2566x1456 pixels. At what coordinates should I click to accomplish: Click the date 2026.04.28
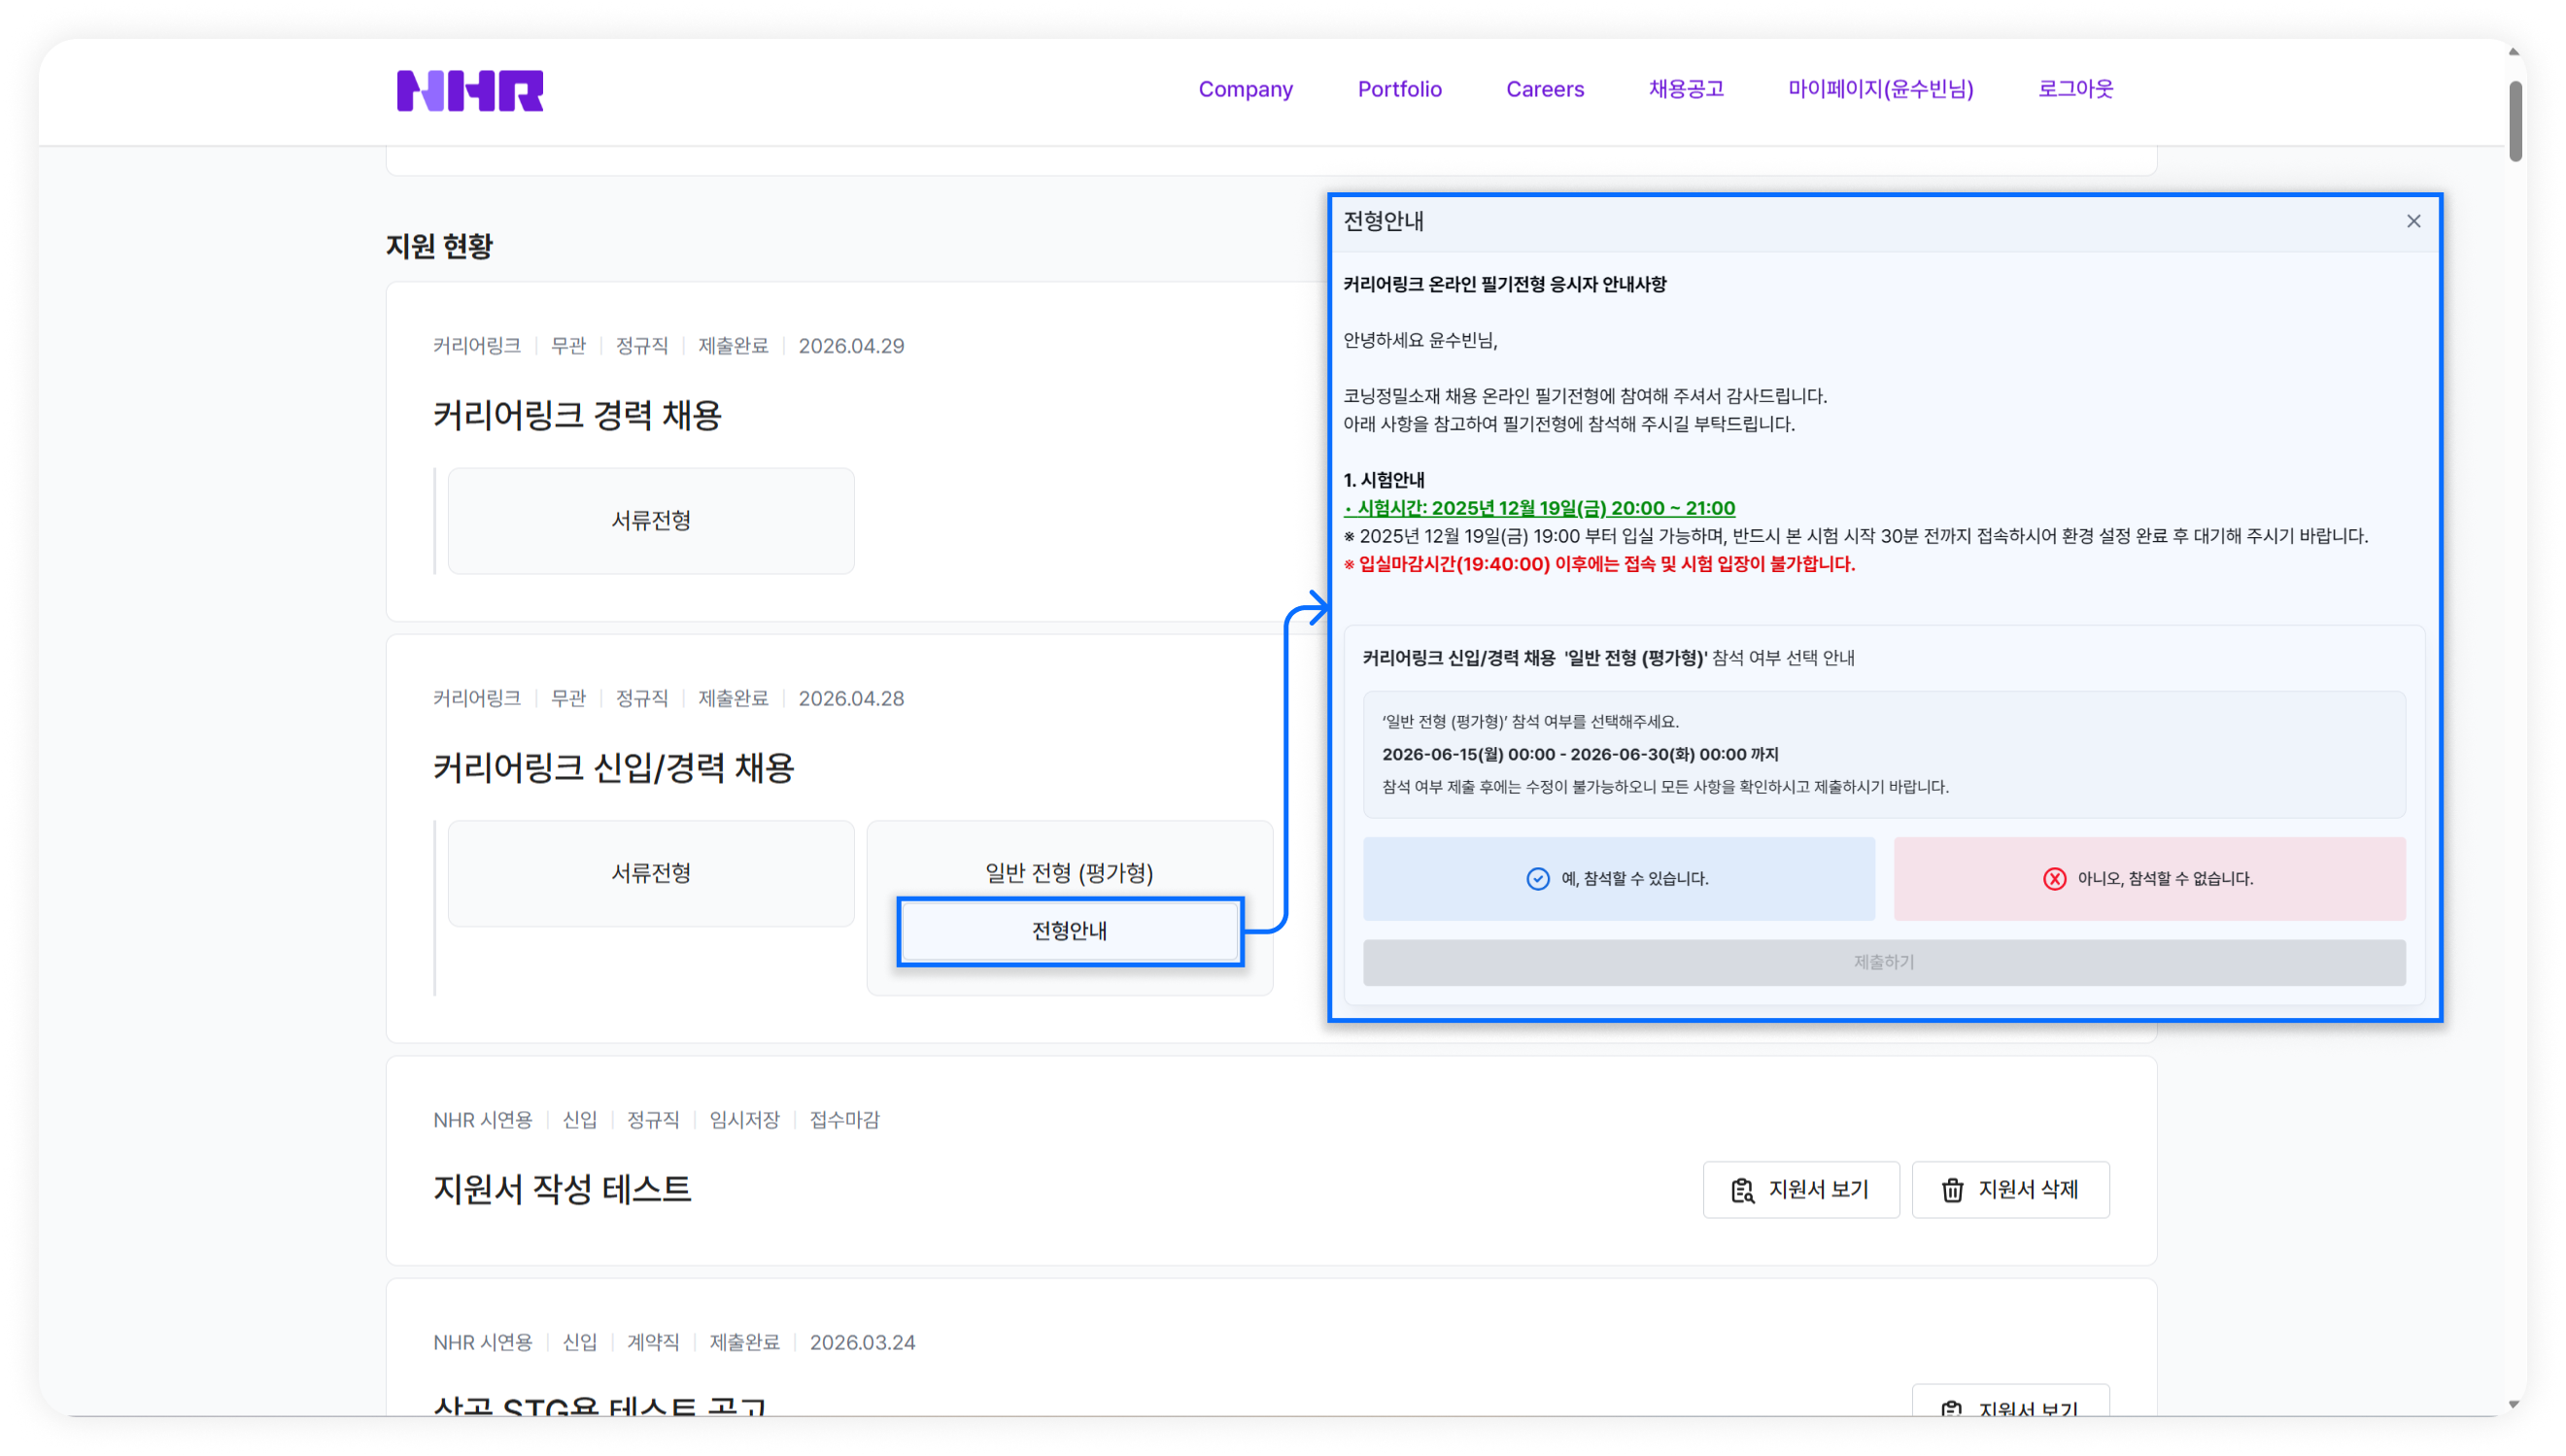pyautogui.click(x=851, y=699)
